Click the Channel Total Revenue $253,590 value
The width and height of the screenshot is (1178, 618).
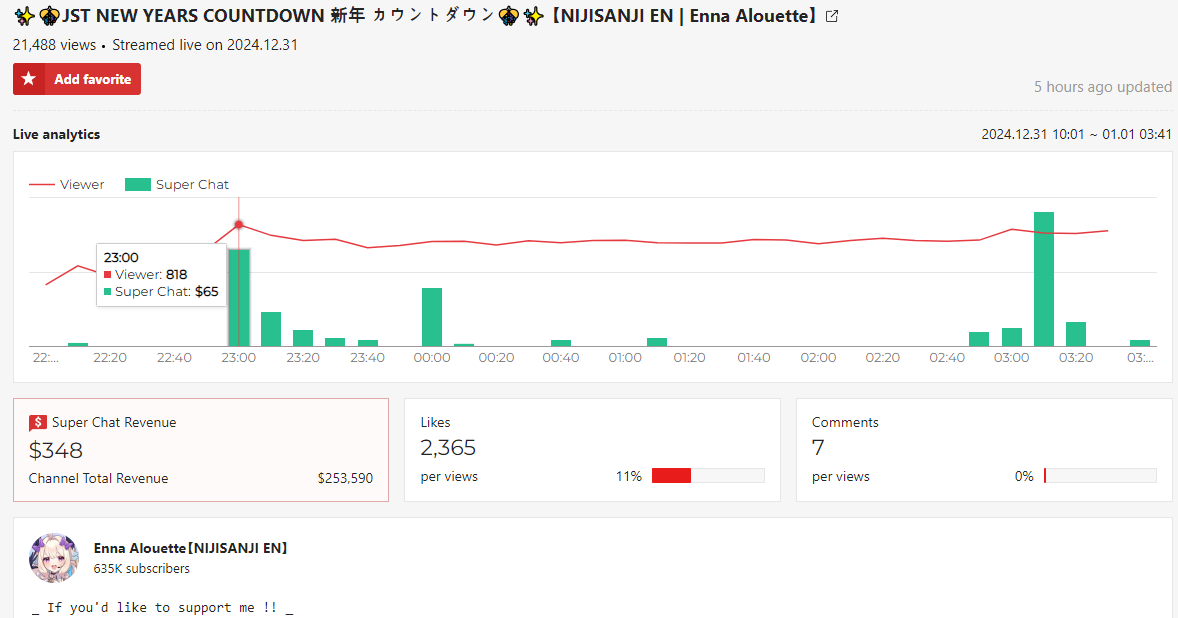tap(345, 478)
